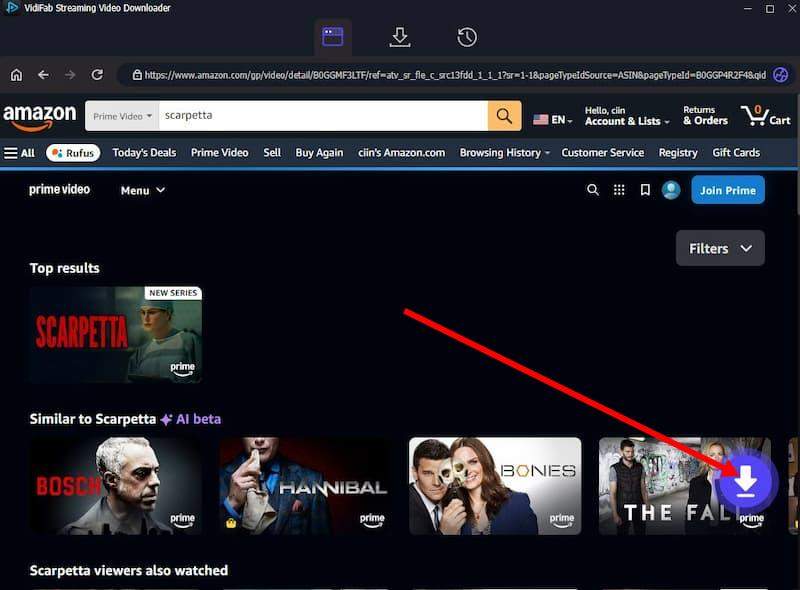The image size is (800, 590).
Task: Open the Sell page
Action: [272, 153]
